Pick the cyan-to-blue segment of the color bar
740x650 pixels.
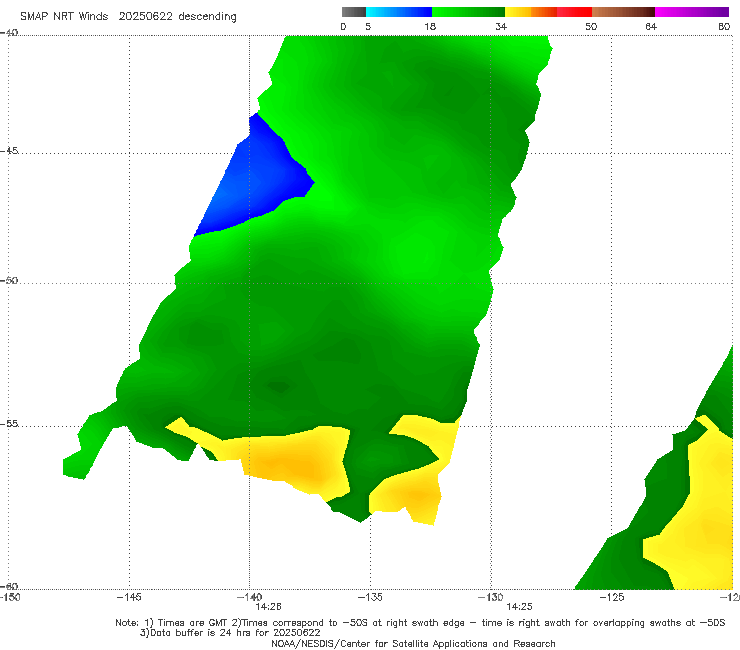(399, 12)
